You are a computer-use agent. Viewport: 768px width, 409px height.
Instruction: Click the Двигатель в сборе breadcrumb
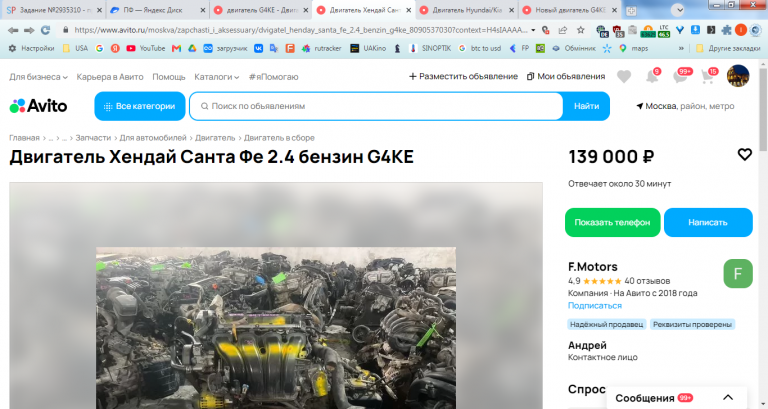(279, 138)
